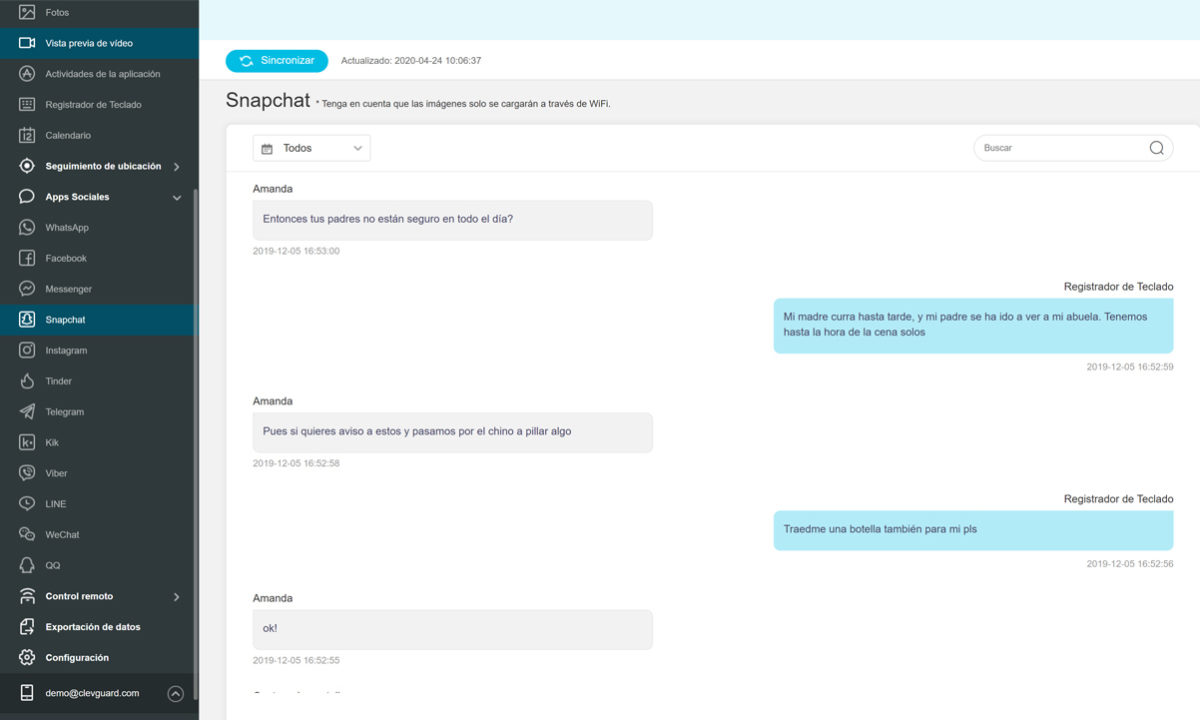
Task: Open the Tinder flame icon
Action: (x=27, y=381)
